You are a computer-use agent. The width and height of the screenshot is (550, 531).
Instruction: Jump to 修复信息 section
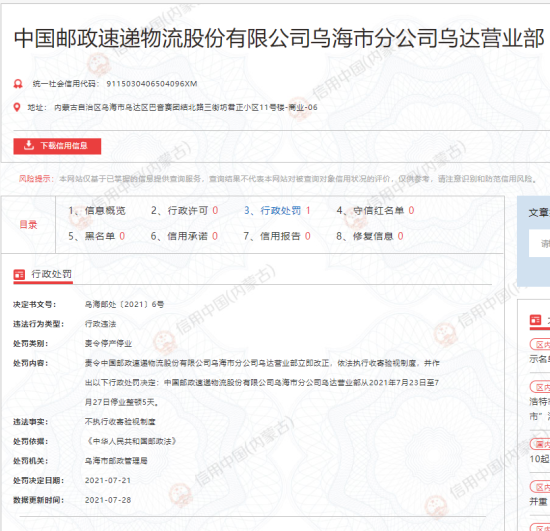370,236
